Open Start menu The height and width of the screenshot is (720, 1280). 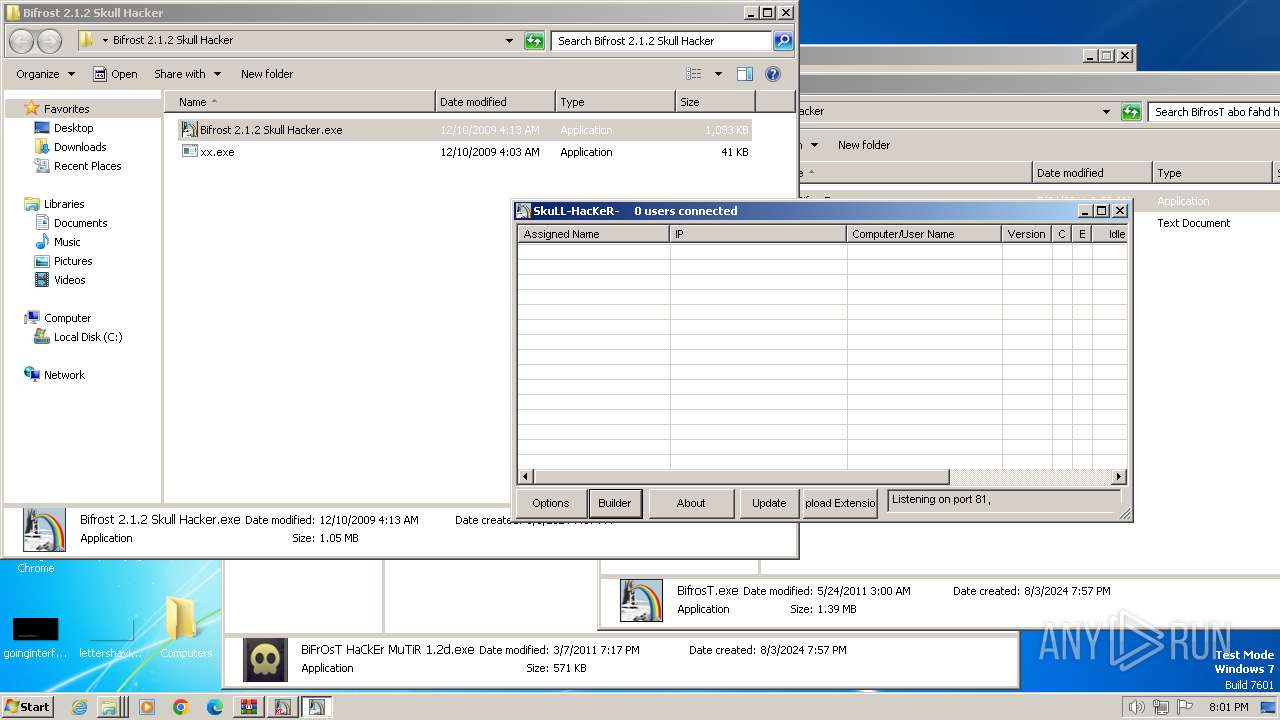pos(27,707)
